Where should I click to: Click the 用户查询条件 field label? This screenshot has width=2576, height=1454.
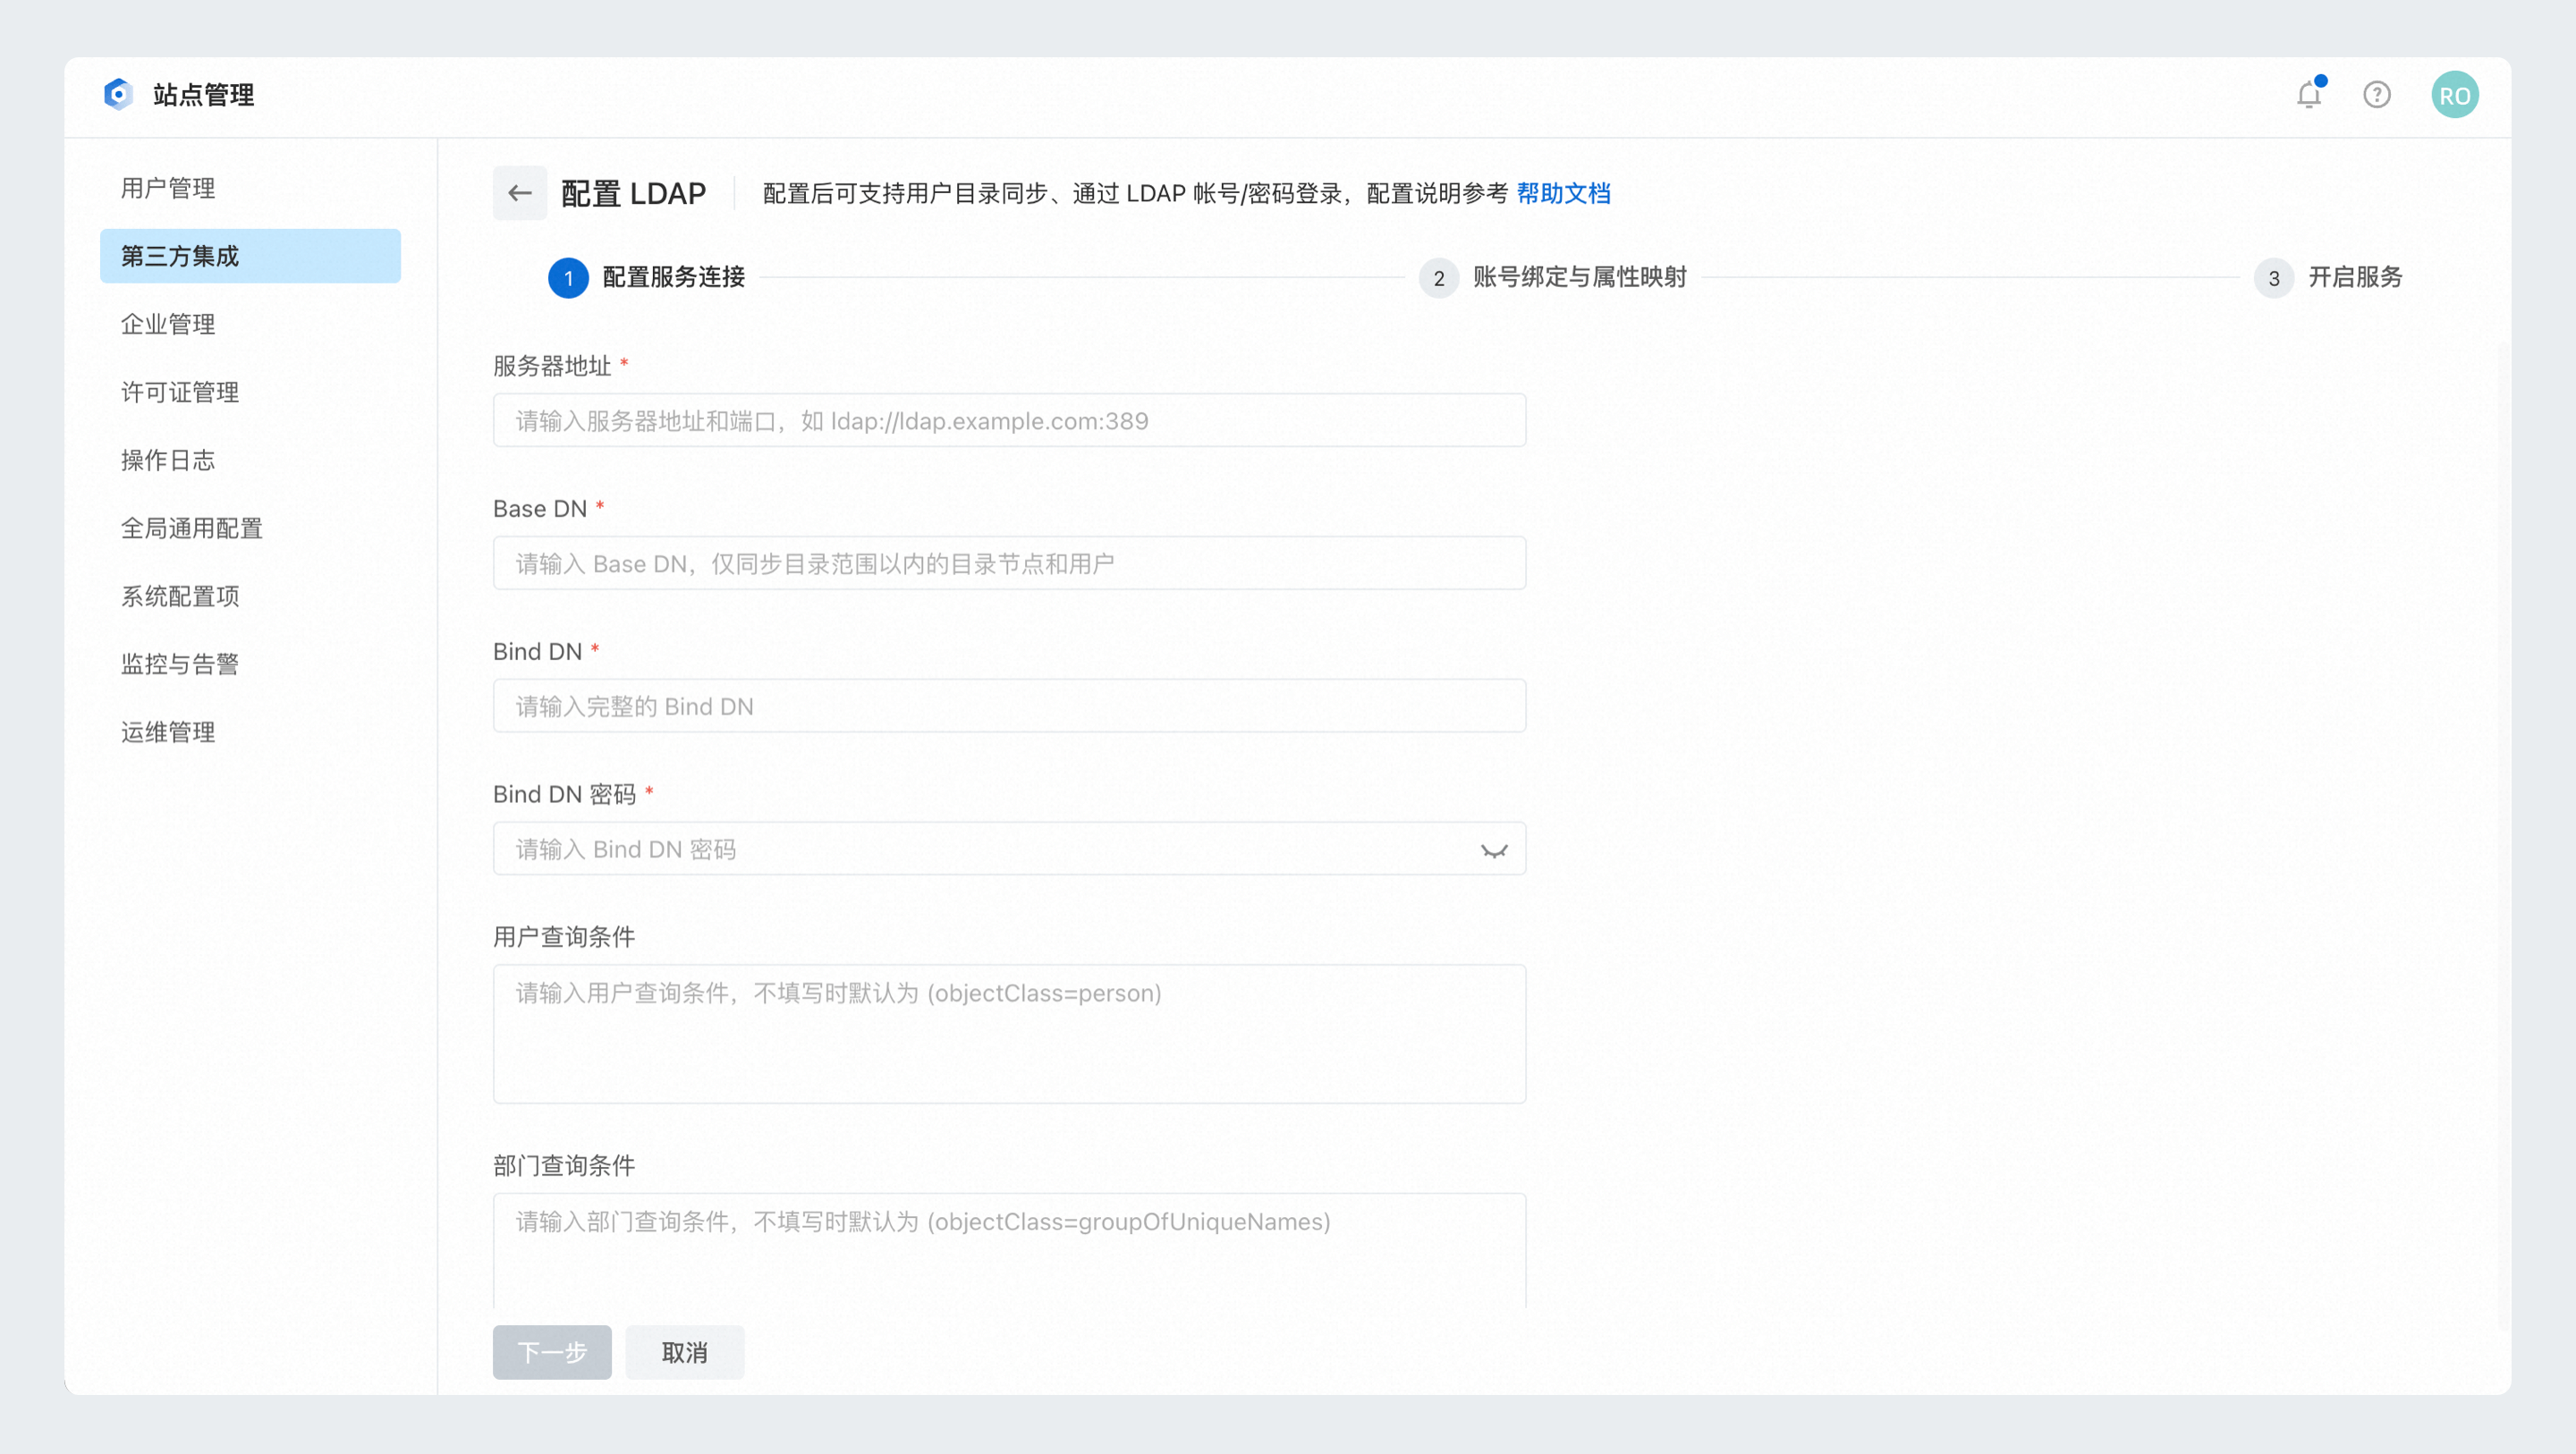(564, 937)
